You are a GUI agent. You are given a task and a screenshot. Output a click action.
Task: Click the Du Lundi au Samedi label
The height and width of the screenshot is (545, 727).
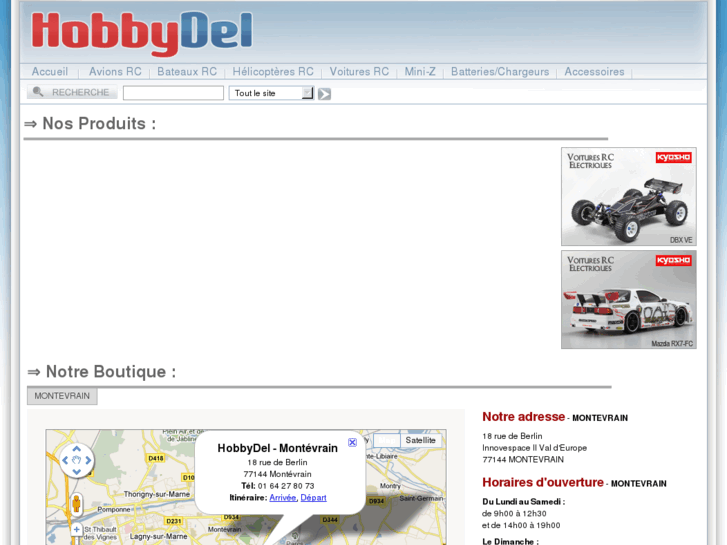(x=523, y=502)
